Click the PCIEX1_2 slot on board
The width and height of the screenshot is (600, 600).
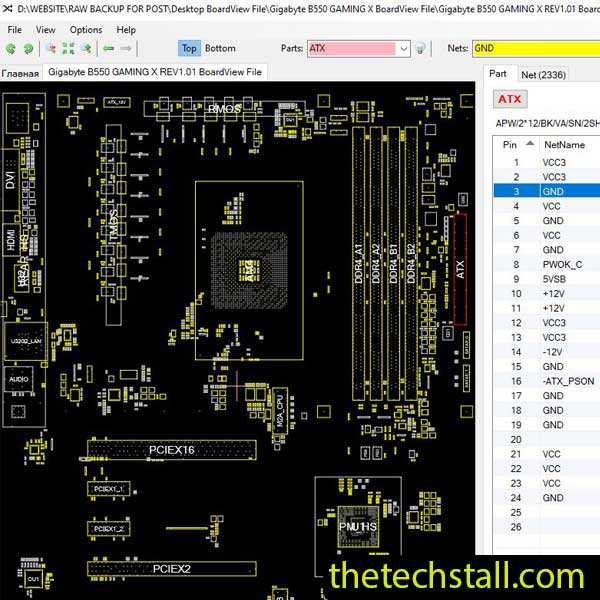109,528
